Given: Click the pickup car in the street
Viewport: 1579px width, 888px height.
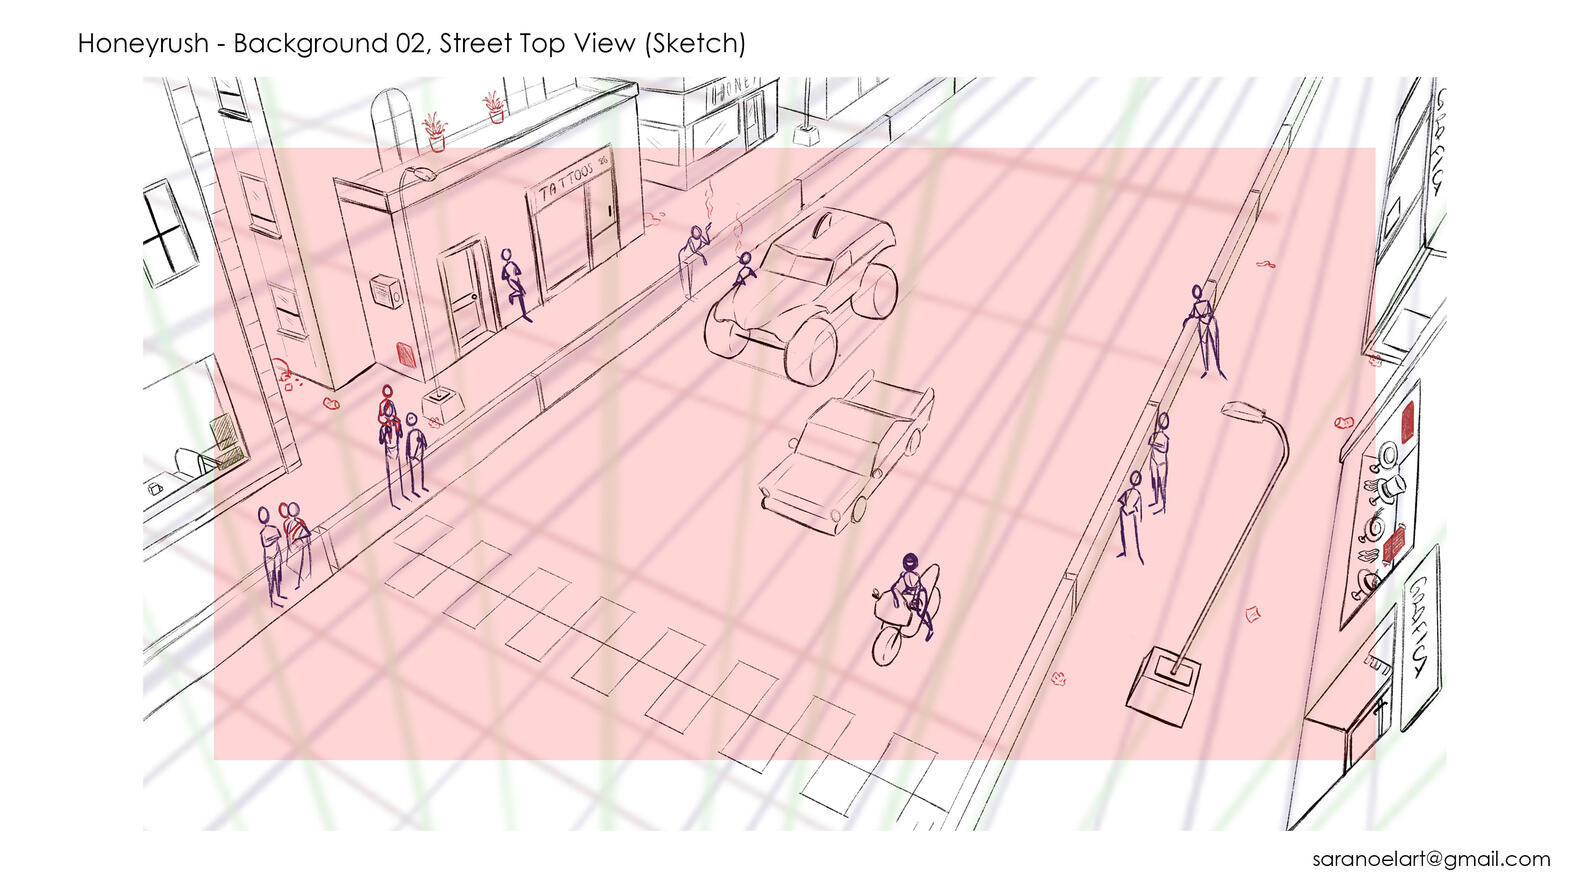Looking at the screenshot, I should pos(848,453).
